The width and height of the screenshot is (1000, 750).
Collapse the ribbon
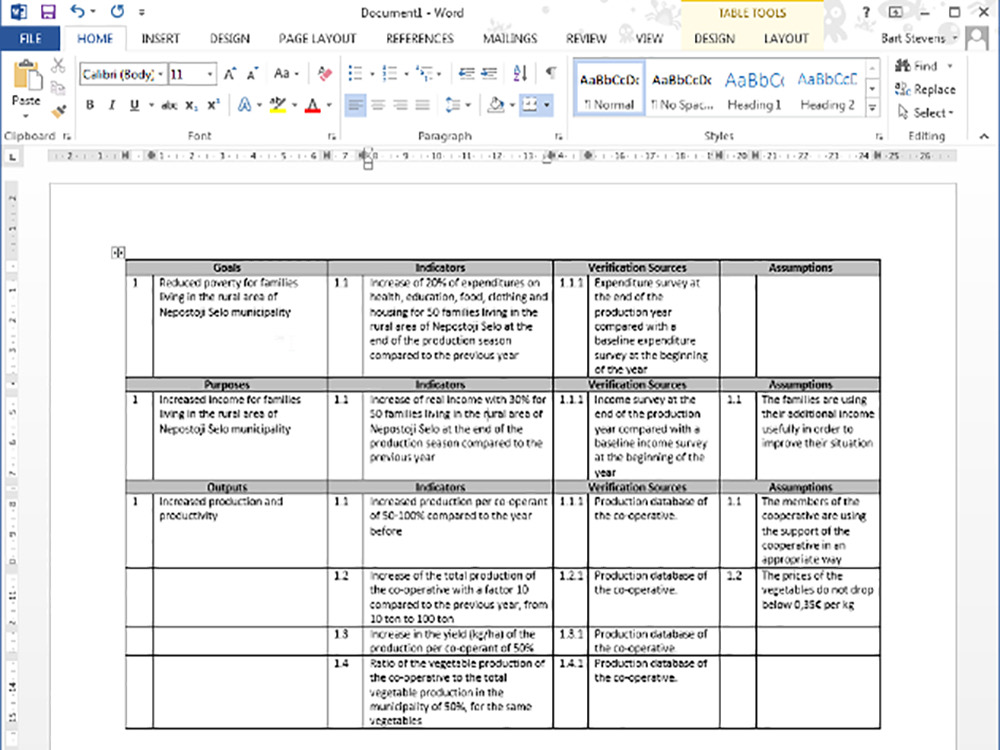[x=984, y=136]
